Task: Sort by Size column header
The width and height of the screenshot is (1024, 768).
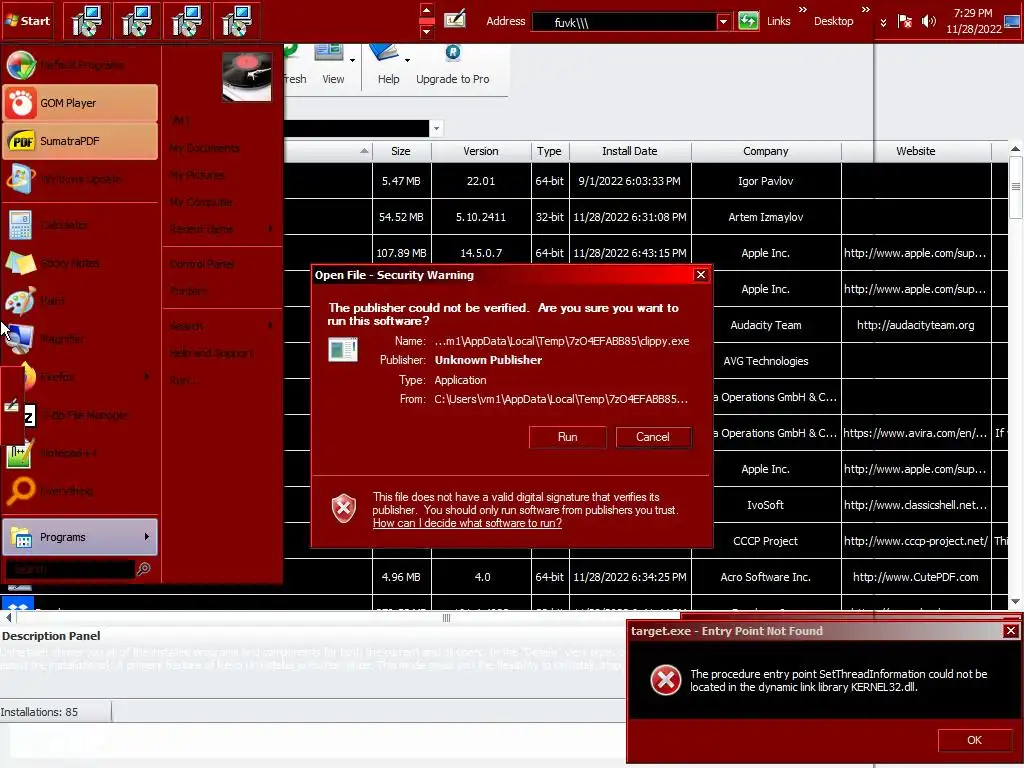Action: (x=401, y=151)
